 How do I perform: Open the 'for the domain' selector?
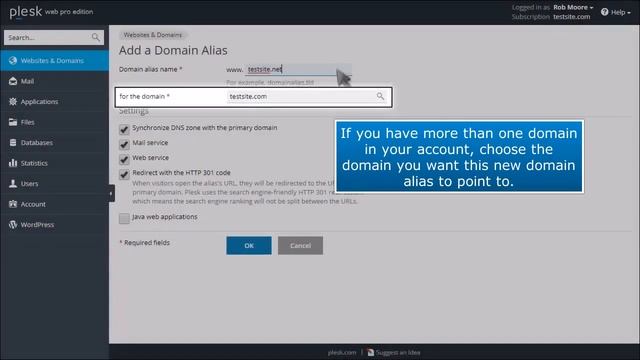click(x=306, y=96)
